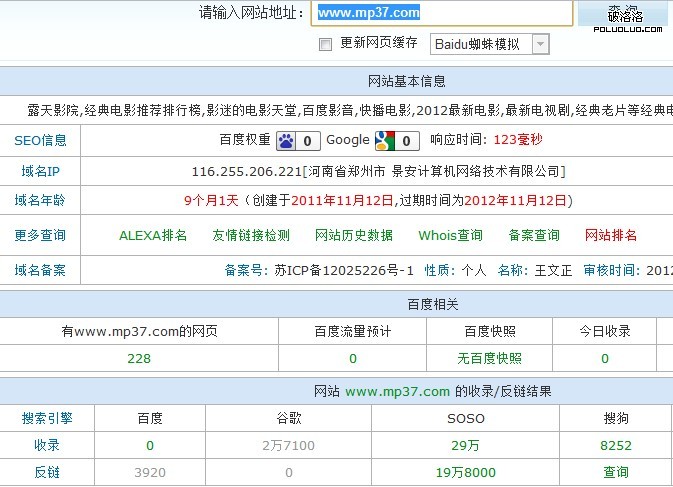Click the Baidu paw weight icon

[x=287, y=141]
